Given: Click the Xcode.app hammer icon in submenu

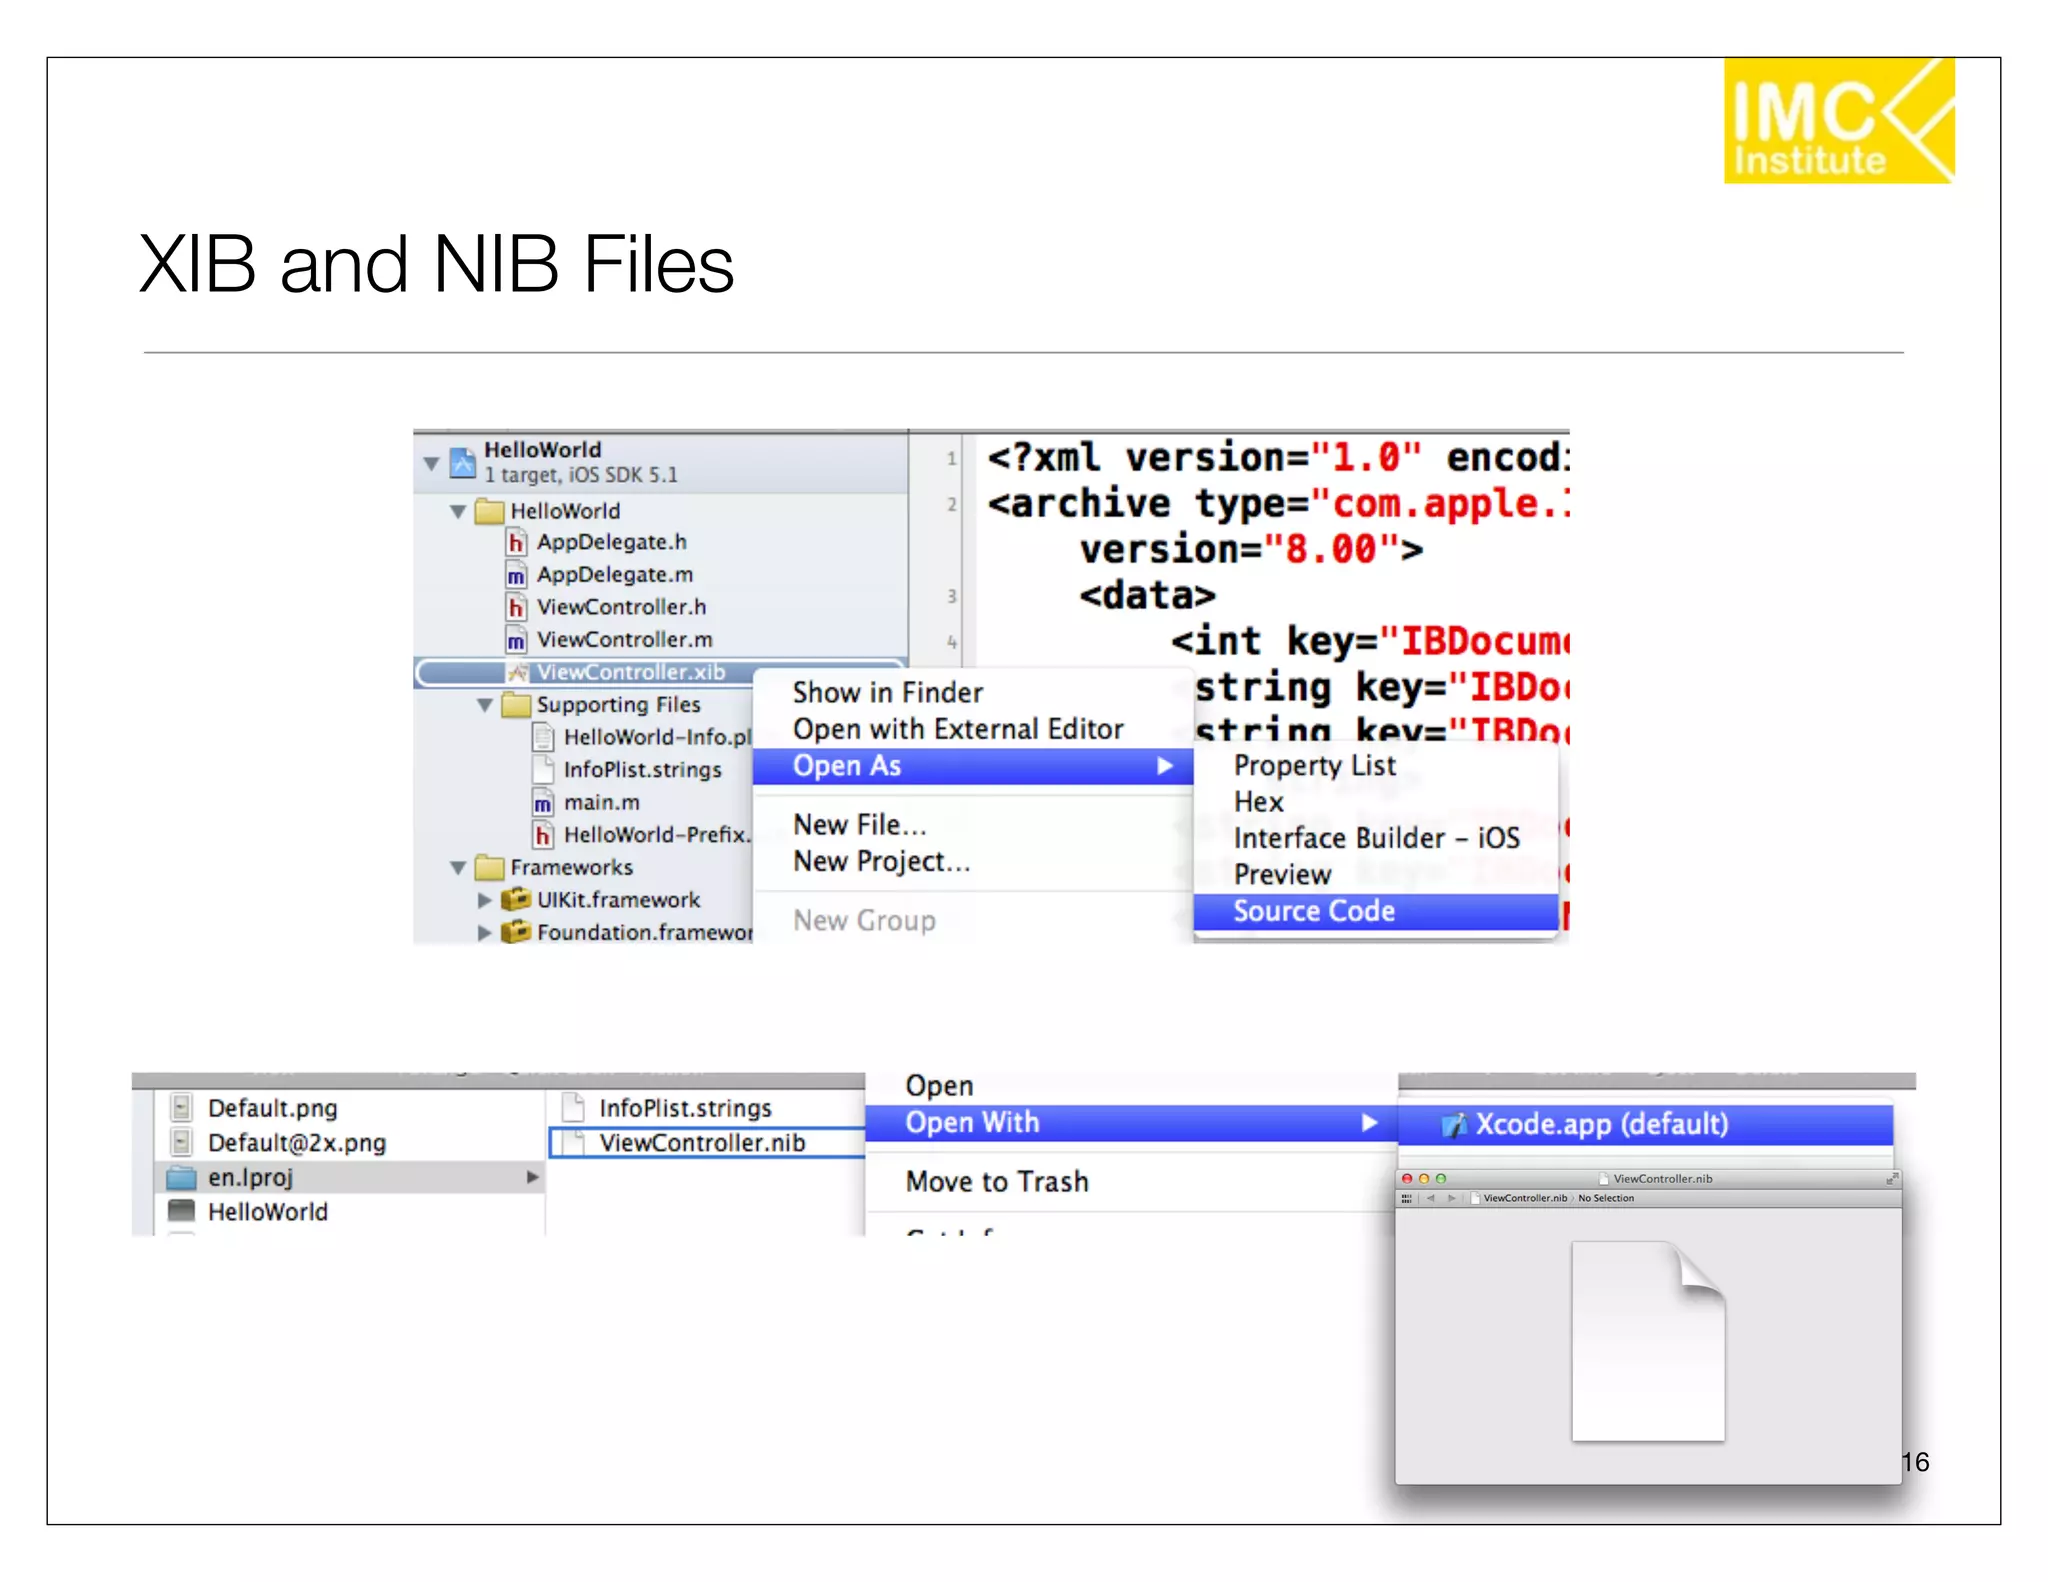Looking at the screenshot, I should click(1454, 1125).
